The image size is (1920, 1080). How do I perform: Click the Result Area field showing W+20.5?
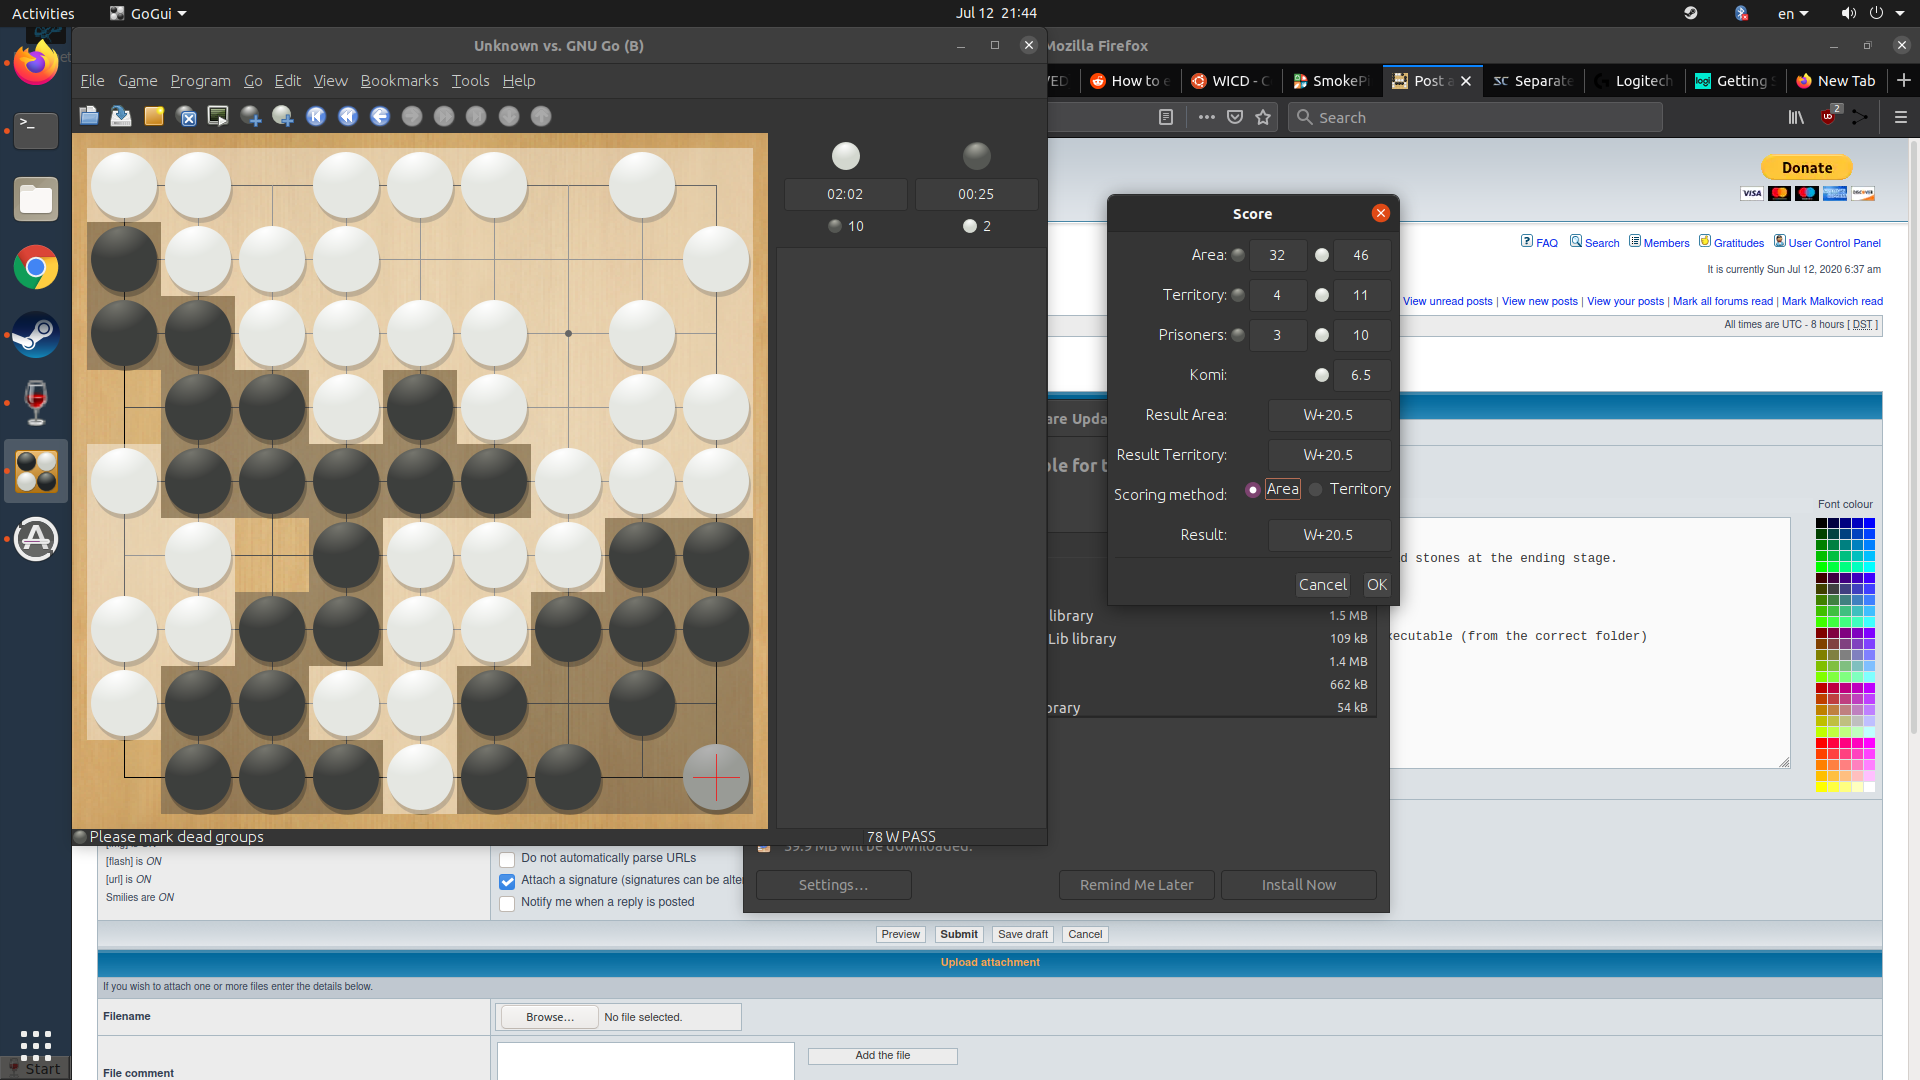(x=1328, y=415)
